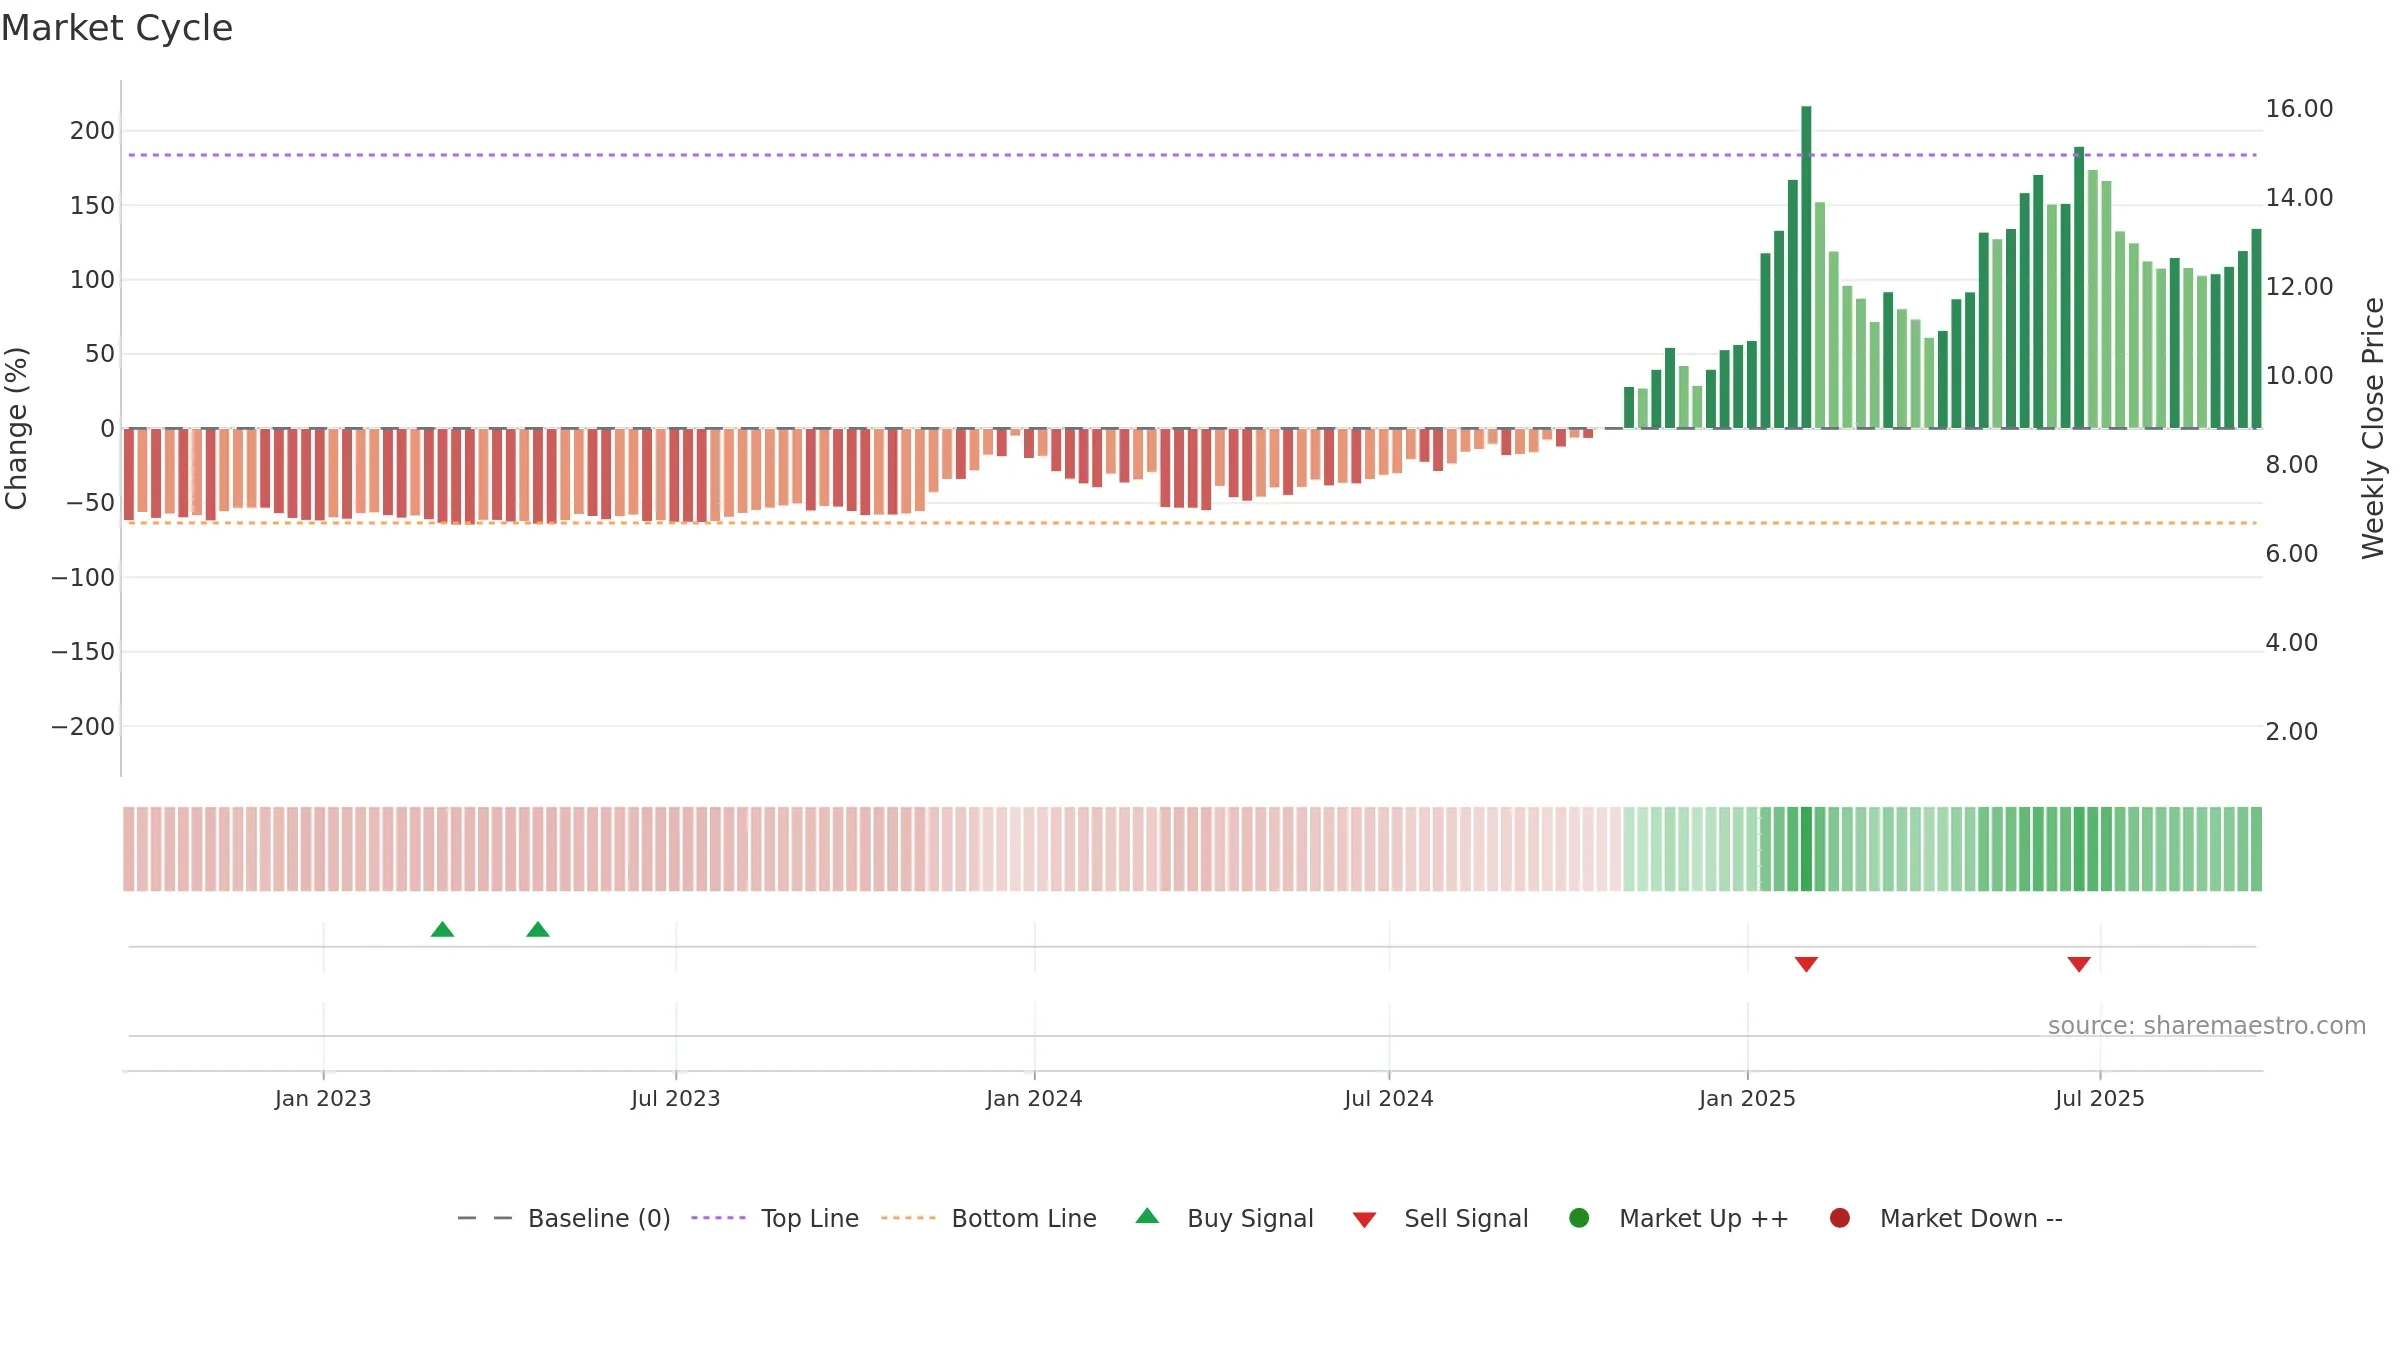
Task: Click the Market Cycle chart title
Action: tap(117, 28)
